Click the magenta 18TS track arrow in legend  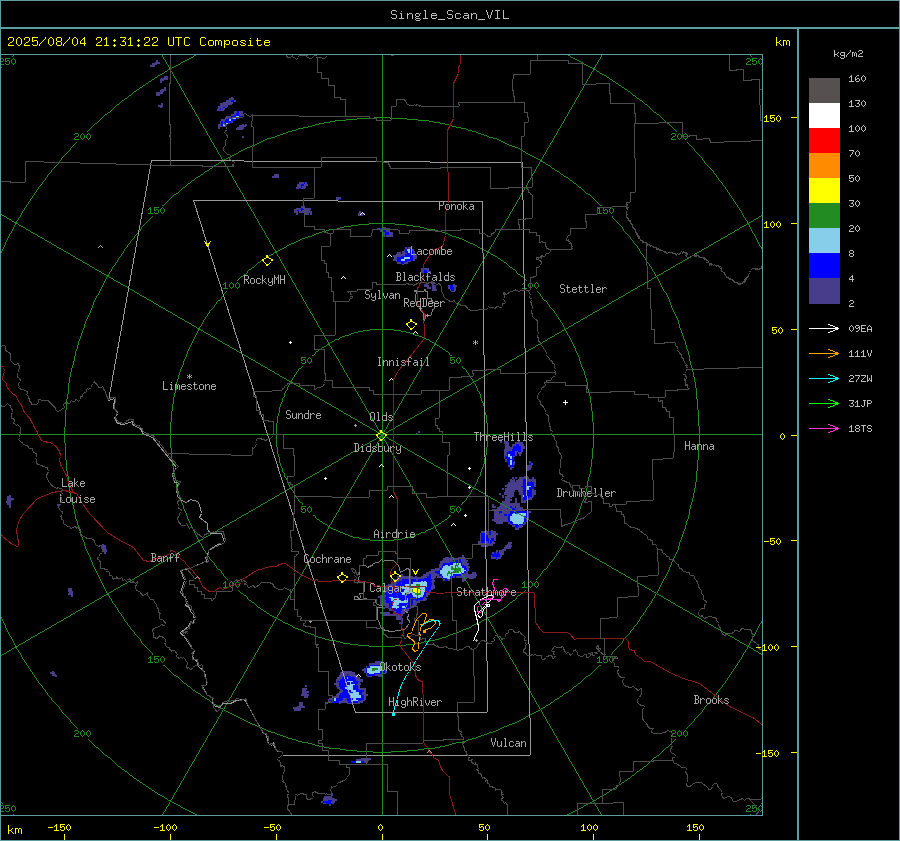[x=824, y=428]
